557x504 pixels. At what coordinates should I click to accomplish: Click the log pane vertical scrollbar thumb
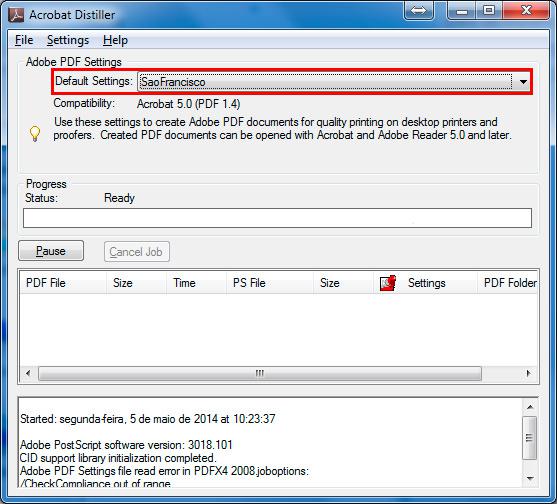pyautogui.click(x=530, y=438)
